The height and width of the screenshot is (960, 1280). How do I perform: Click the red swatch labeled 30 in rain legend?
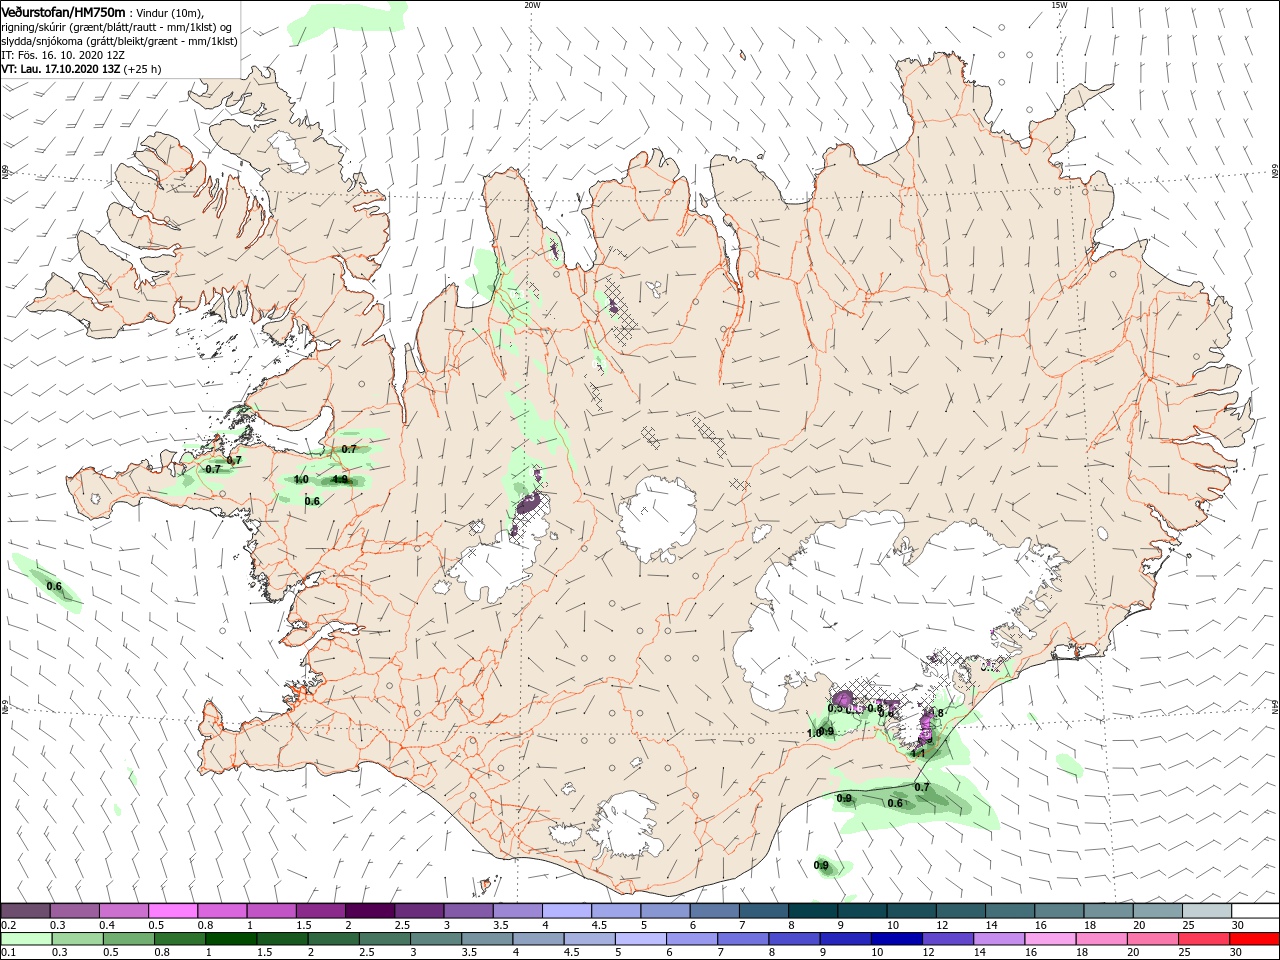click(1255, 939)
